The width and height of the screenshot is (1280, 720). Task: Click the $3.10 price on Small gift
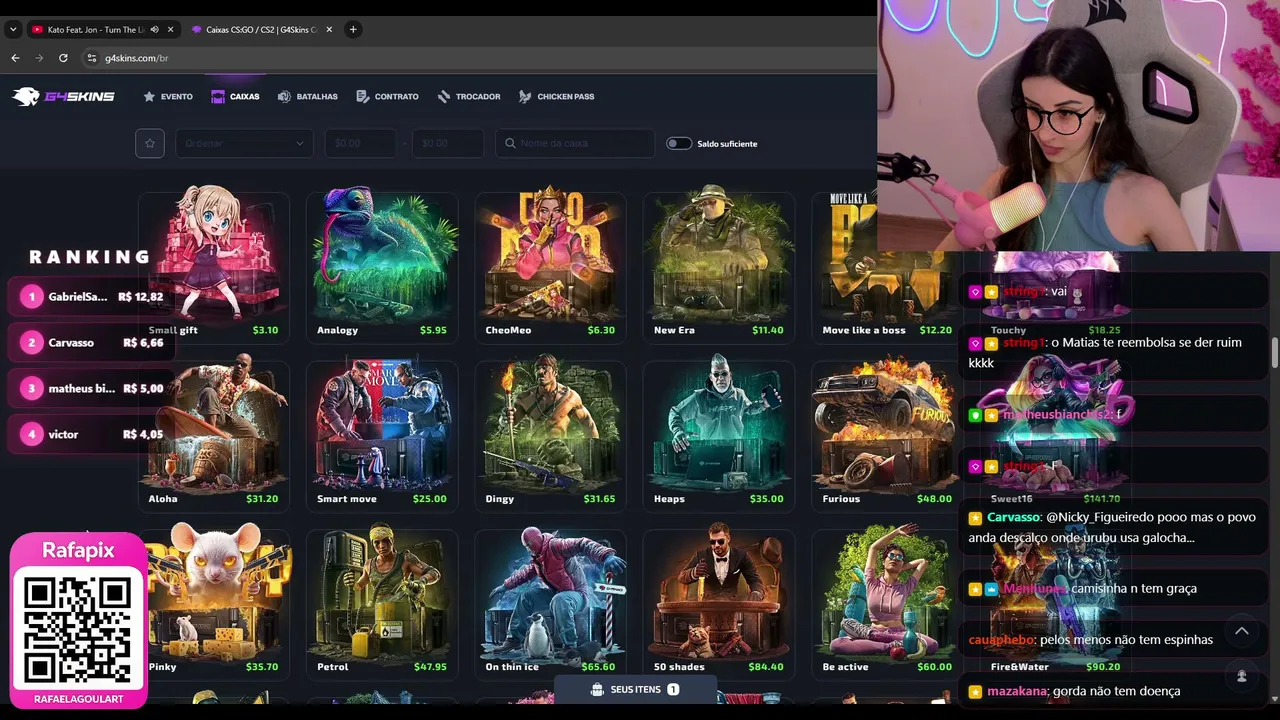(265, 330)
